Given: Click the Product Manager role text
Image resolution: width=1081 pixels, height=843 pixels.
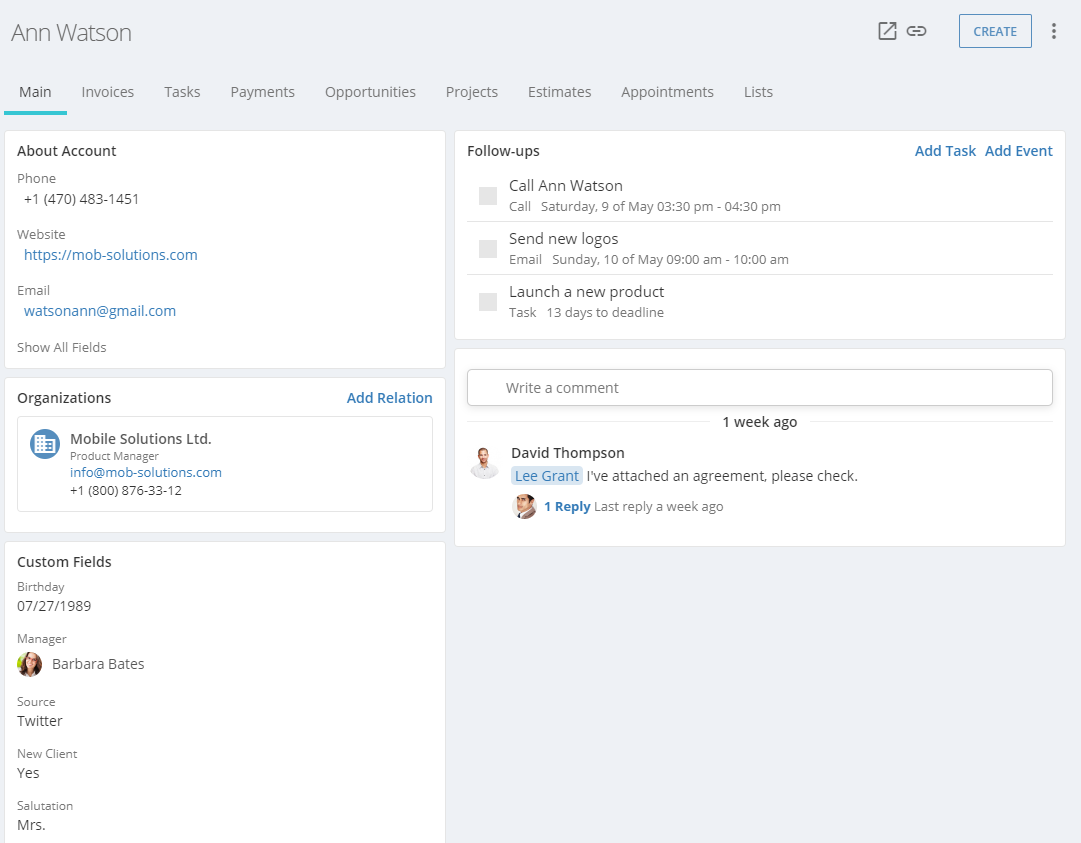Looking at the screenshot, I should 114,456.
